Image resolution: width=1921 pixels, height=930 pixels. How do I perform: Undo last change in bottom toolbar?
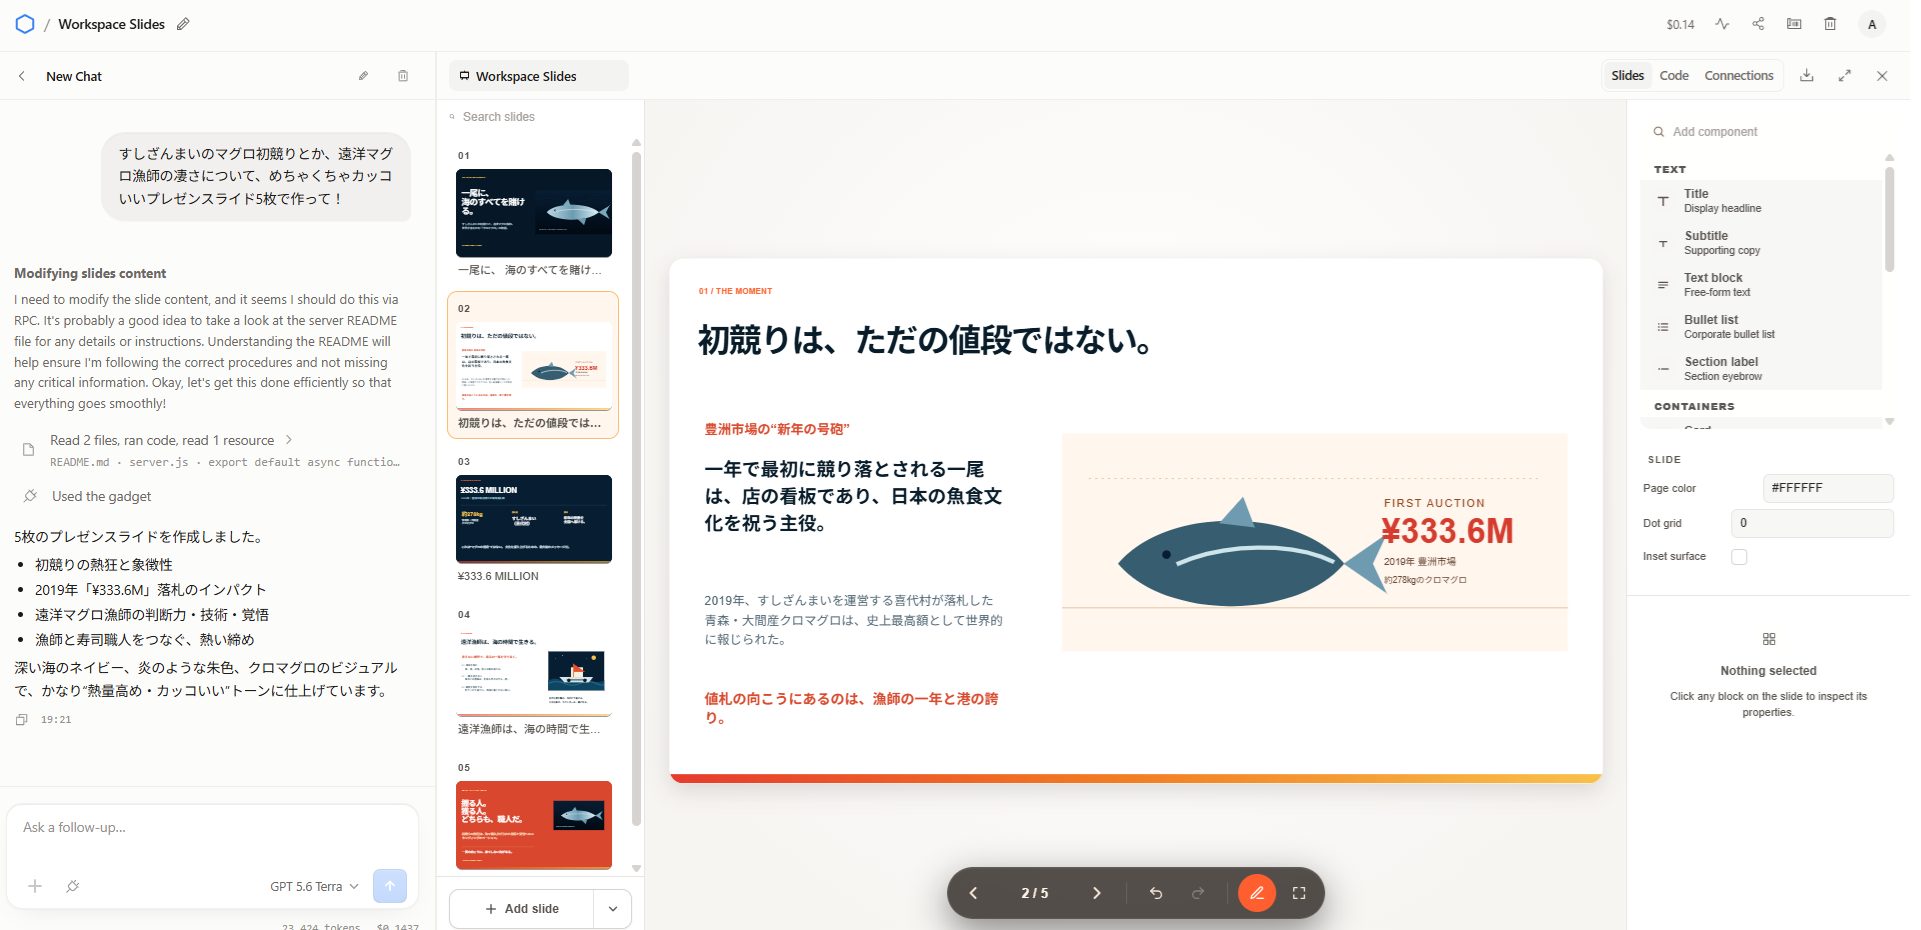1156,893
